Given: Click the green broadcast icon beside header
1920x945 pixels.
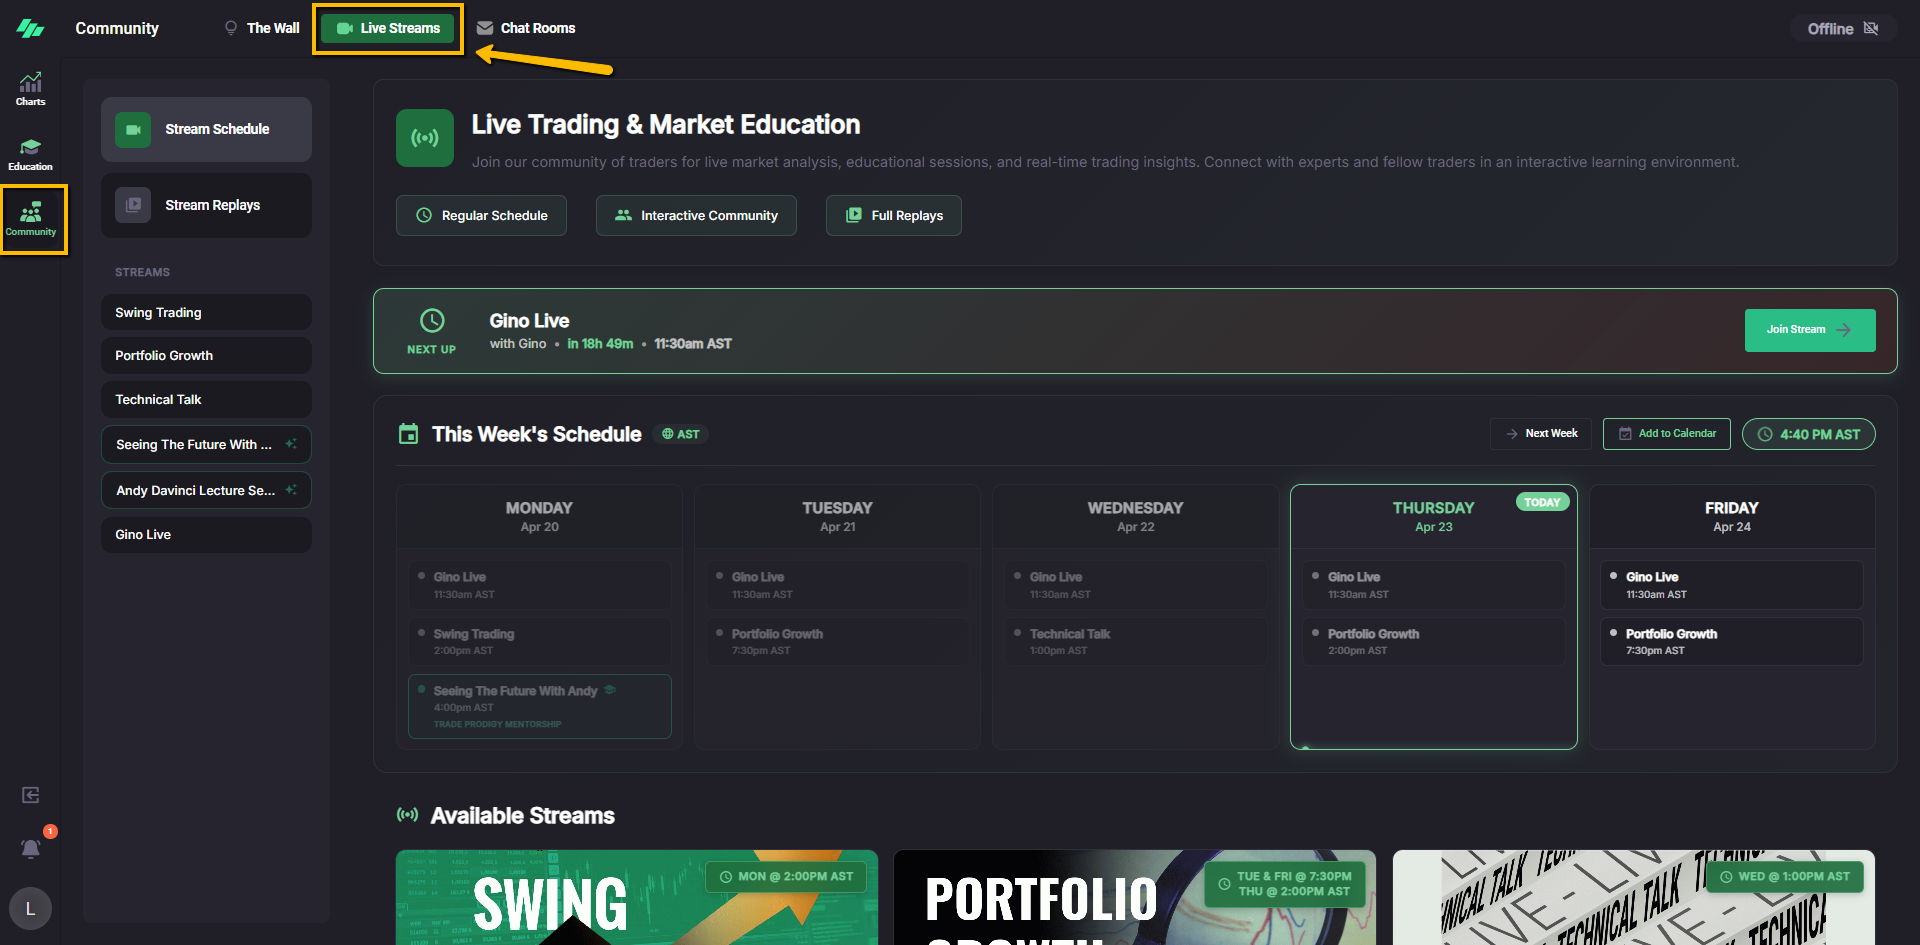Looking at the screenshot, I should [x=425, y=138].
